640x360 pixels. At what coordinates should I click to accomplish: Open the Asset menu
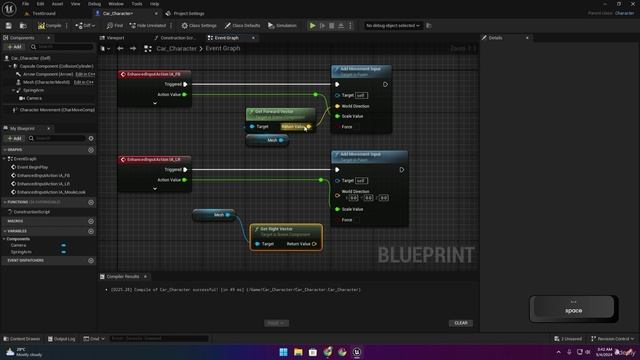pyautogui.click(x=57, y=4)
